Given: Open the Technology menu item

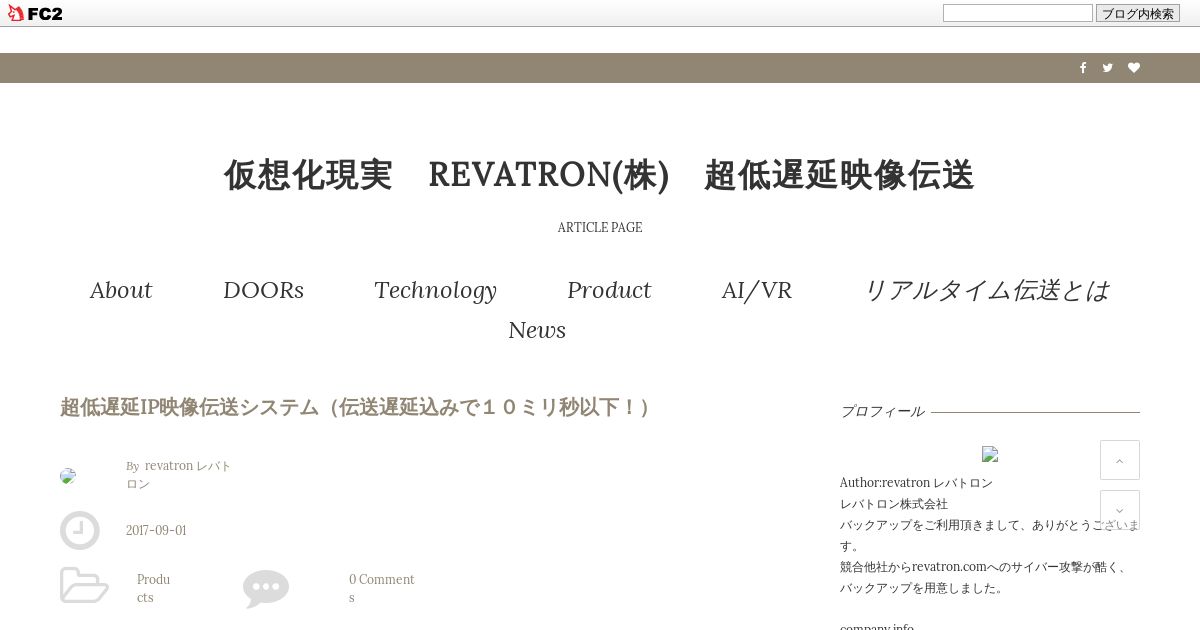Looking at the screenshot, I should (x=435, y=290).
